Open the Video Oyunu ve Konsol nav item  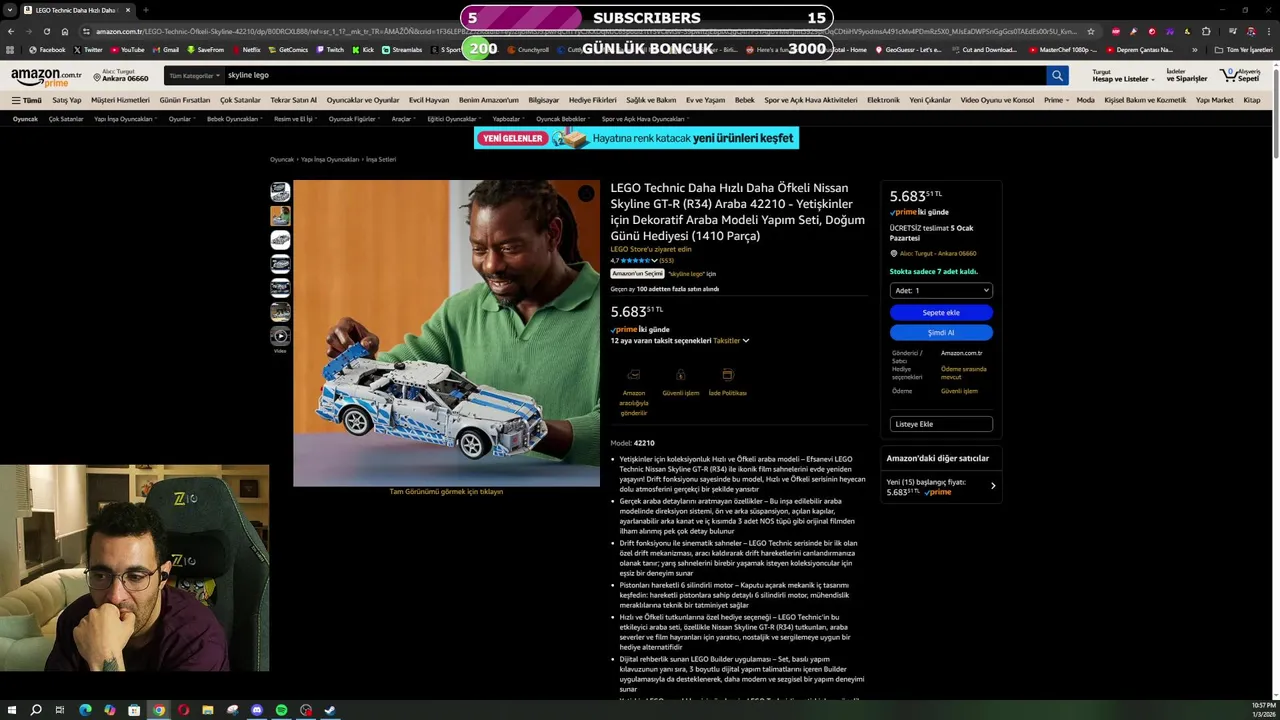click(997, 100)
